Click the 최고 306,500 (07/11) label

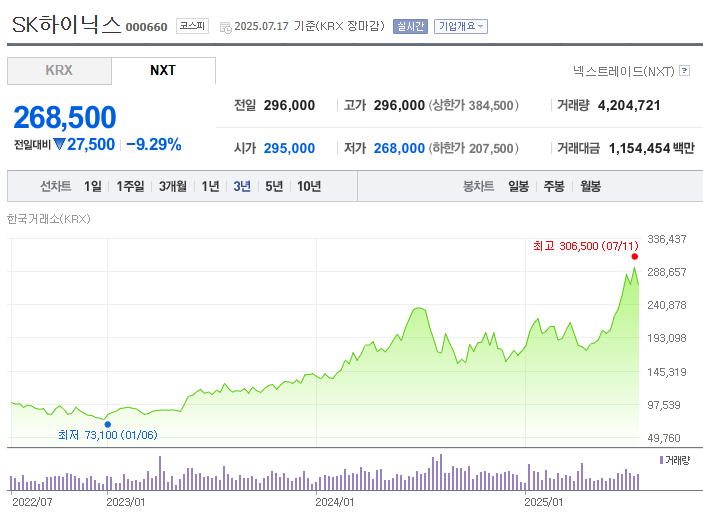pos(586,246)
